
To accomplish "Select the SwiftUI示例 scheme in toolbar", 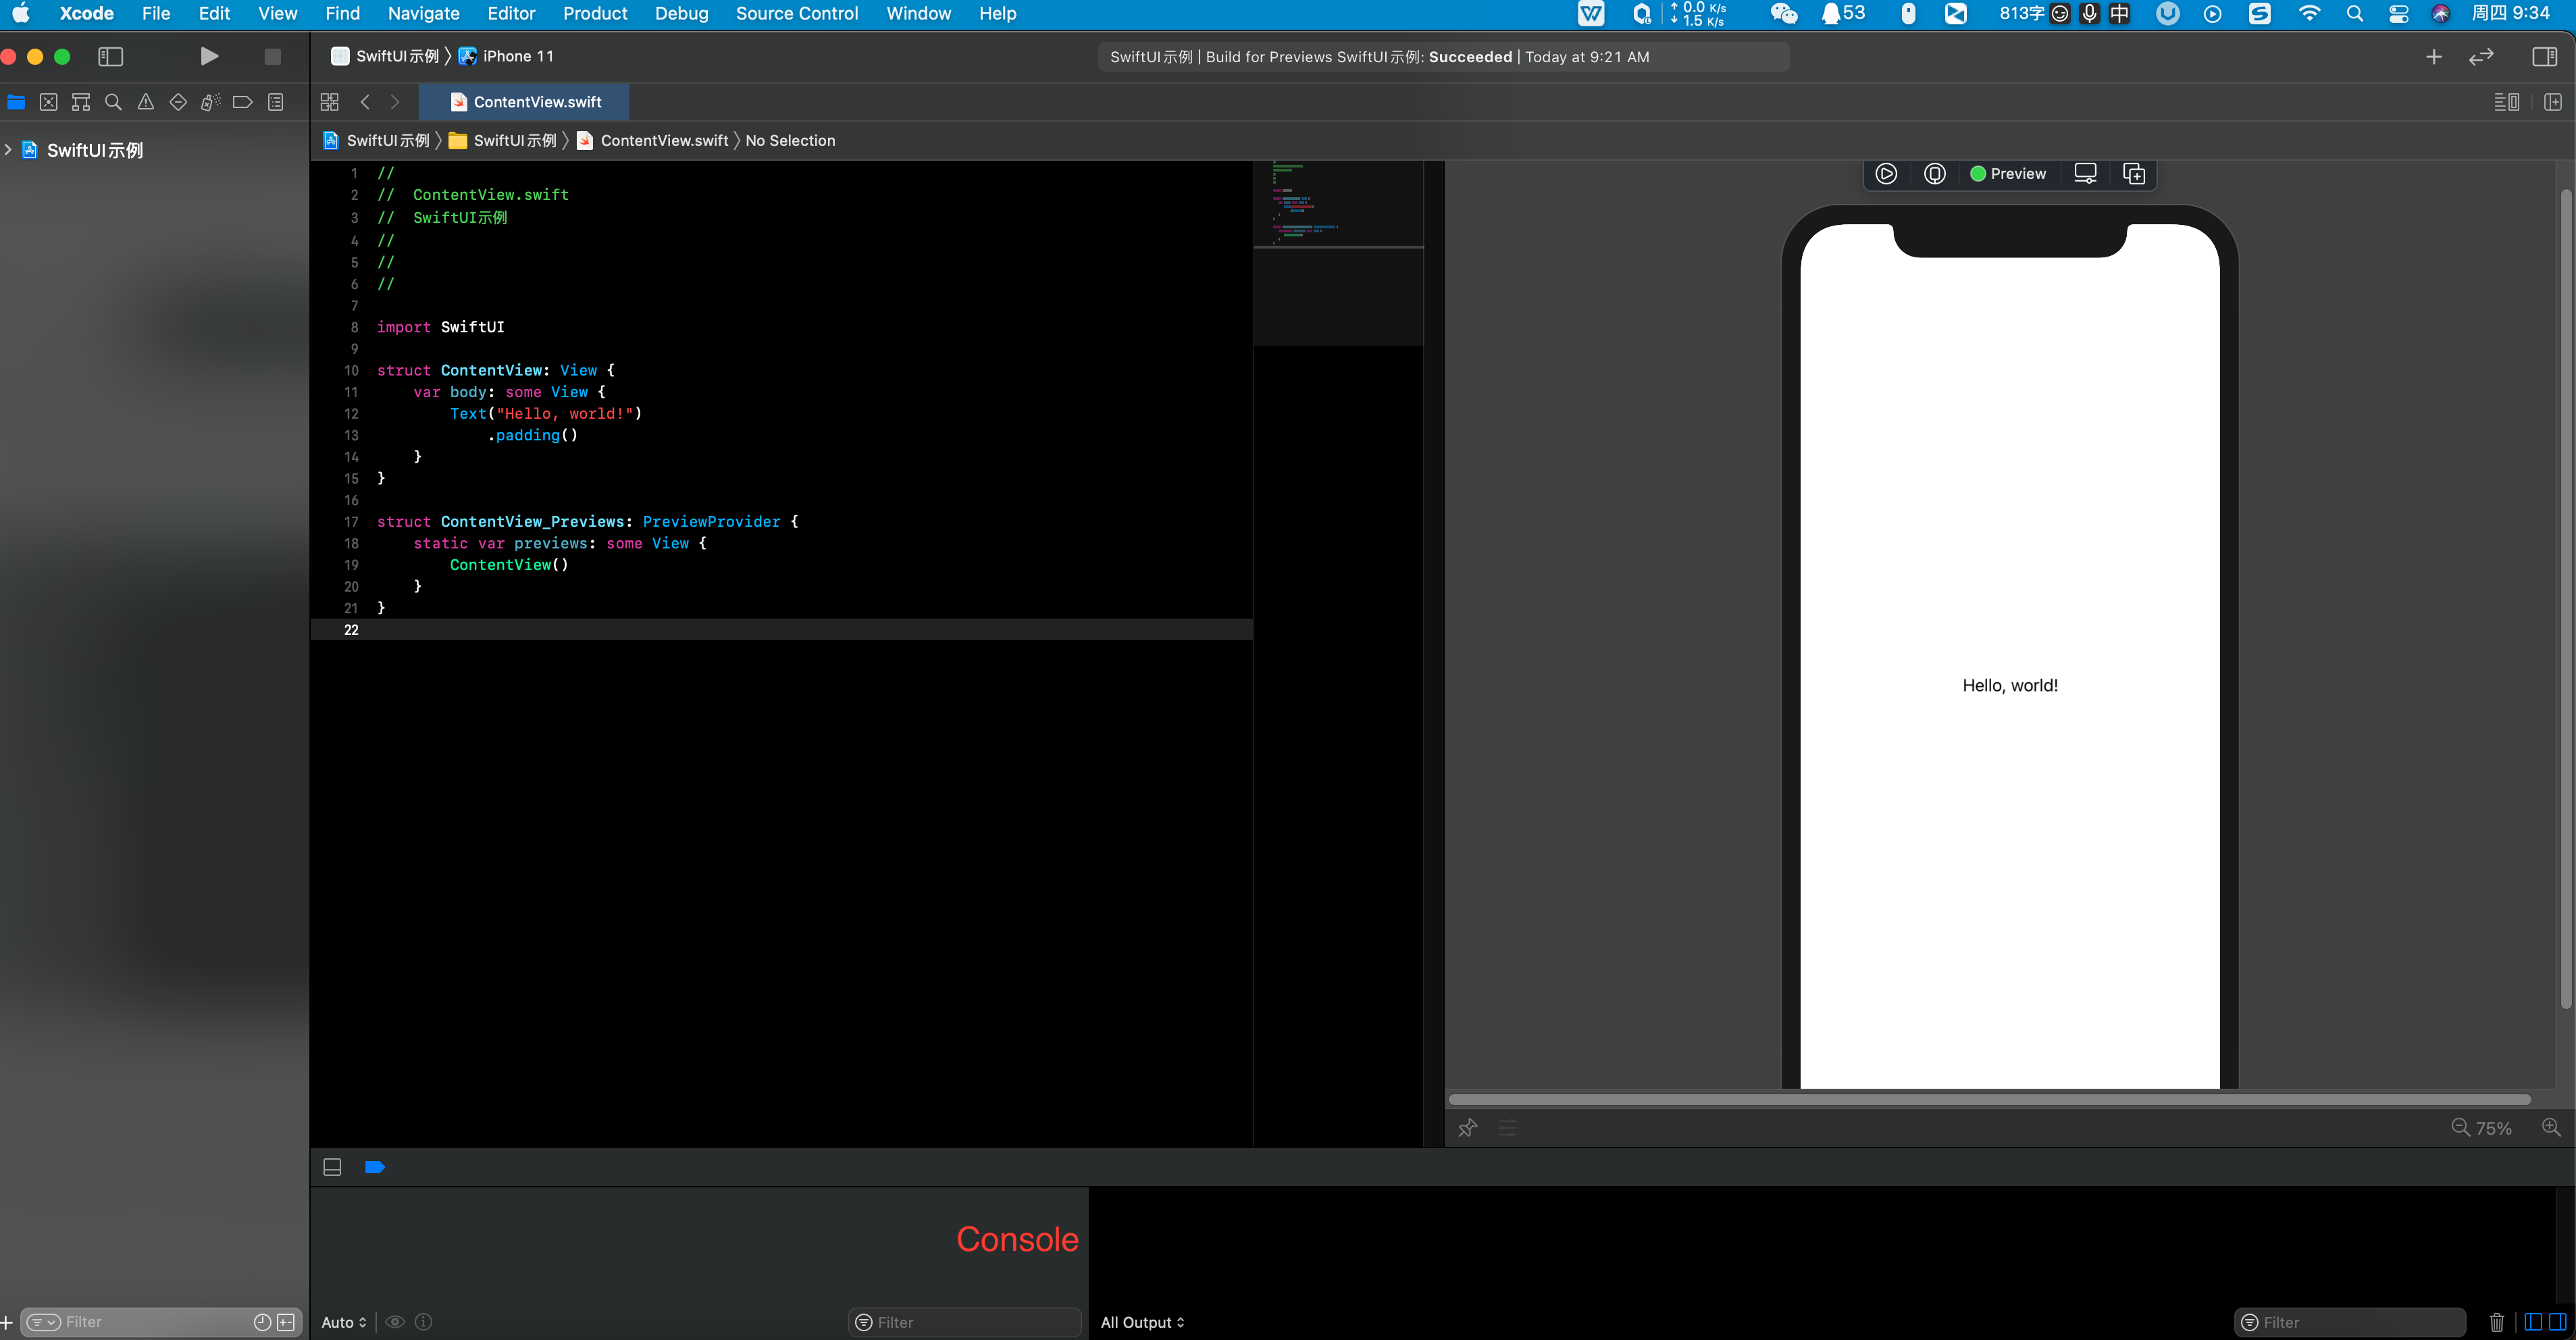I will coord(385,56).
